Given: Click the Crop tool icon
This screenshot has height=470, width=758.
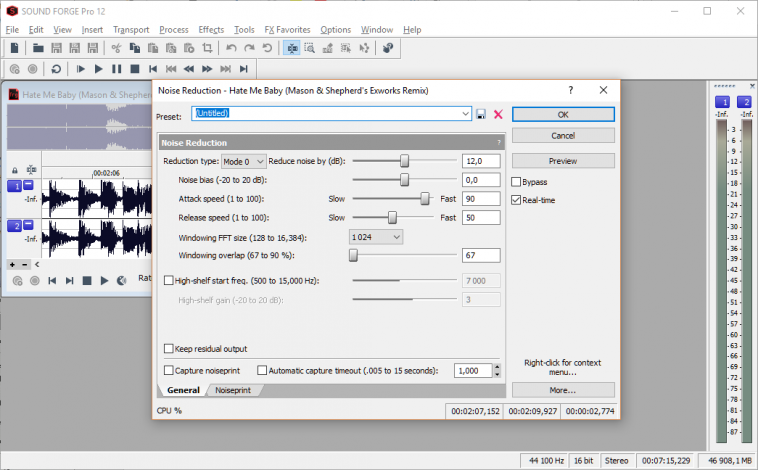Looking at the screenshot, I should coord(207,47).
